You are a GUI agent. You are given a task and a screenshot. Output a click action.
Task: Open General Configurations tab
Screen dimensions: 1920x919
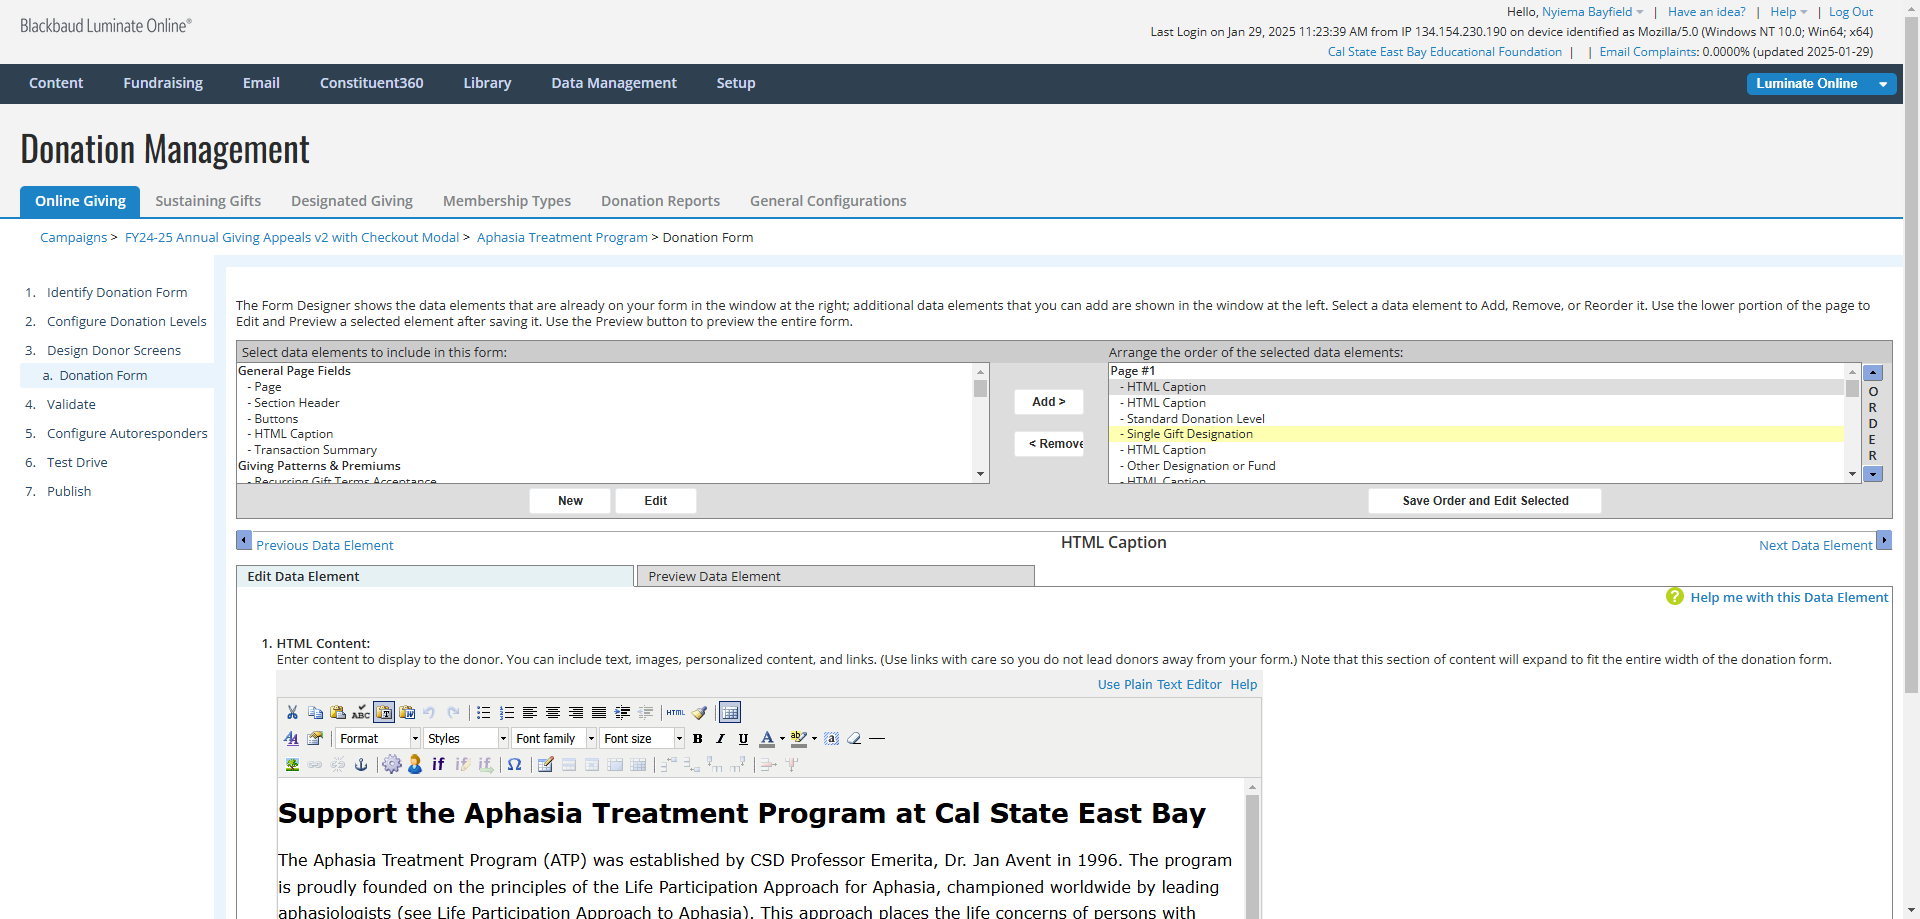(x=828, y=201)
